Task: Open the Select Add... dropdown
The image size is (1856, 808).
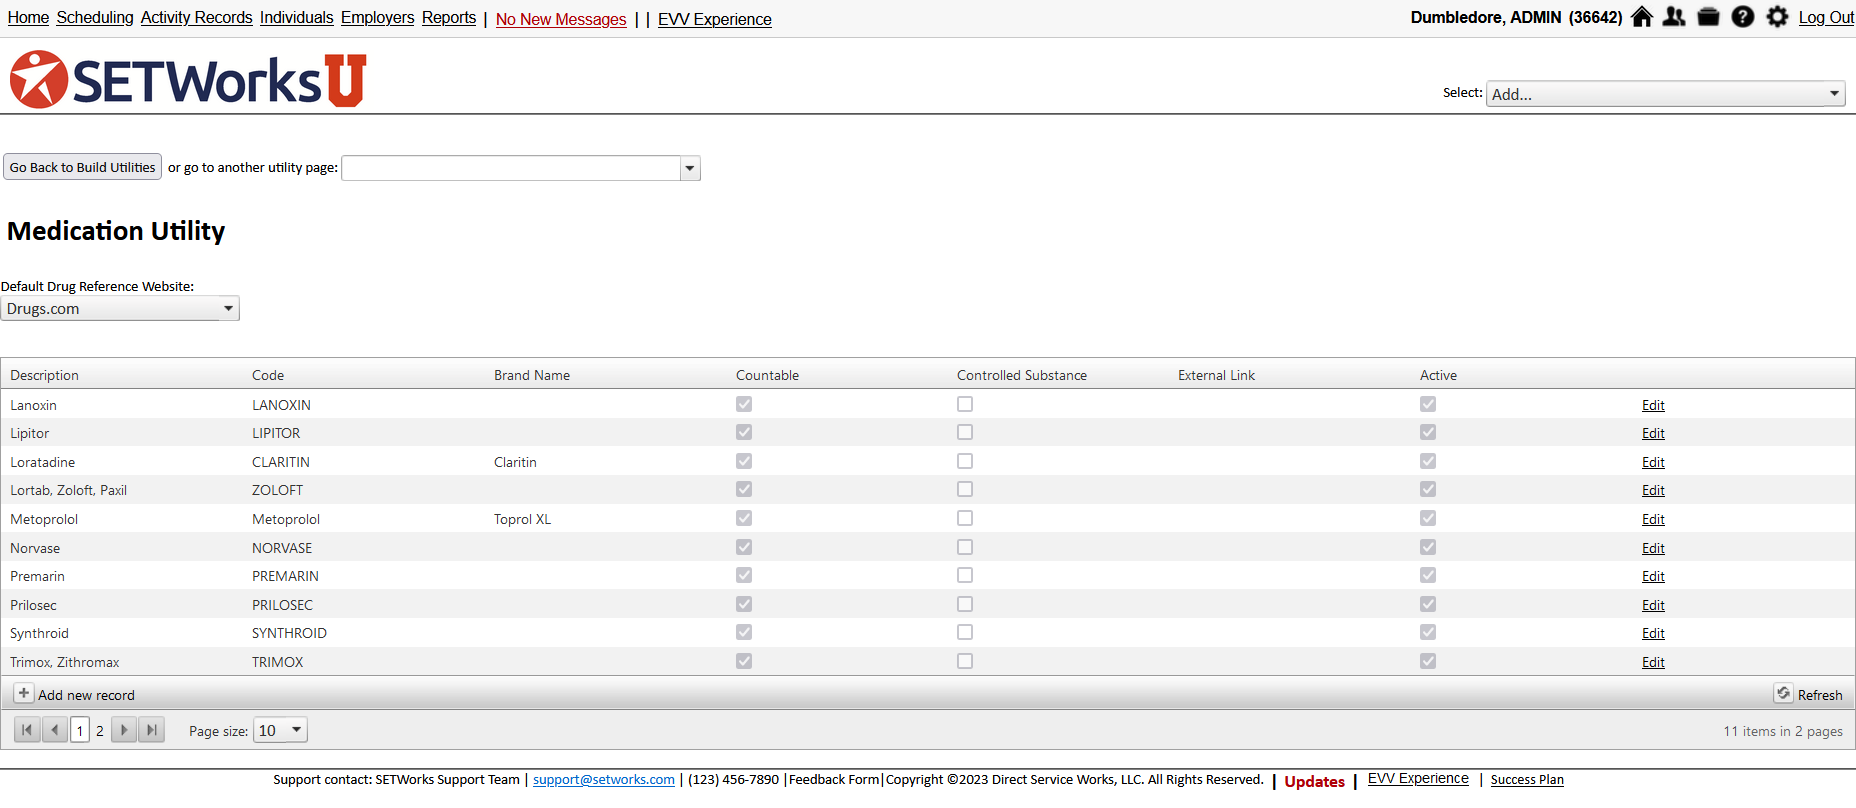Action: click(x=1665, y=93)
